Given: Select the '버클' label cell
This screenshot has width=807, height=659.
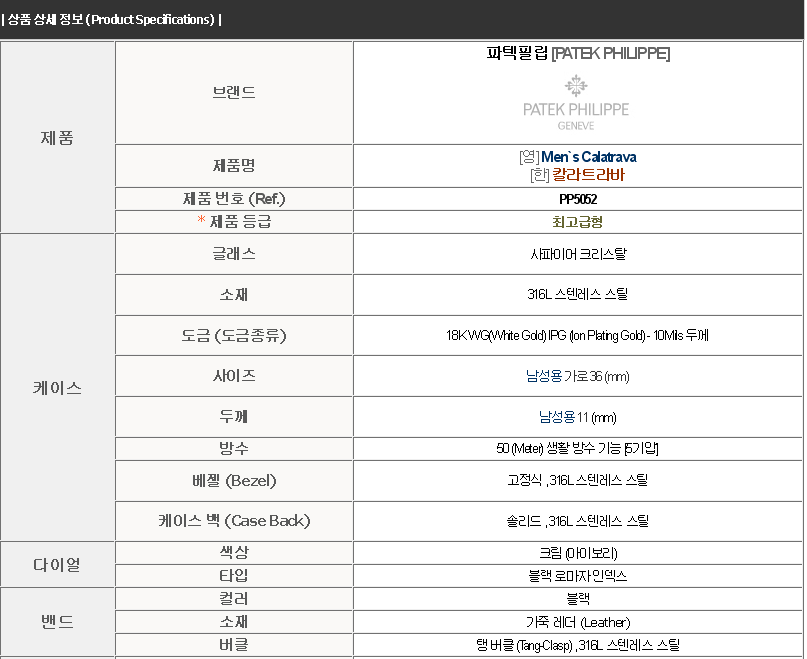Looking at the screenshot, I should pos(234,645).
